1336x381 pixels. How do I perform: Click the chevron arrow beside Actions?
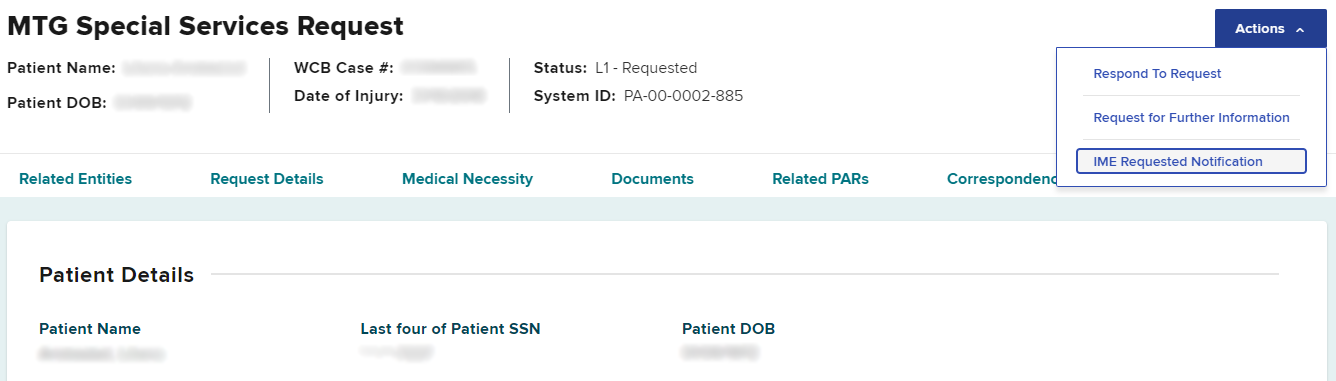[1300, 30]
